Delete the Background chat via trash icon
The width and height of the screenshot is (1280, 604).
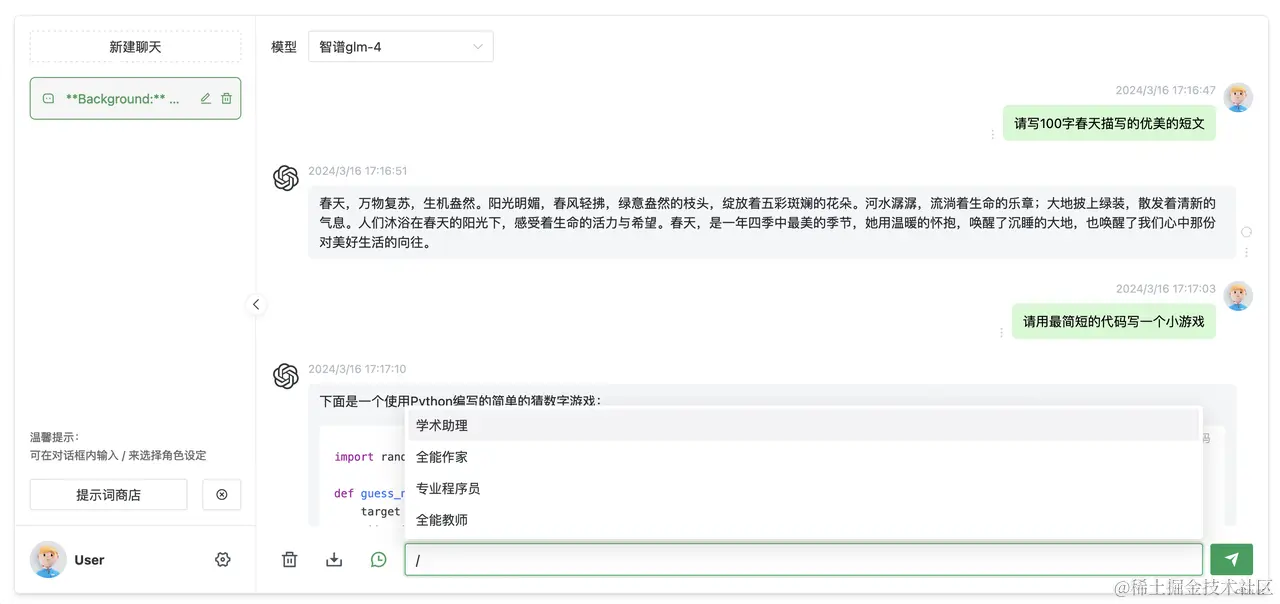pyautogui.click(x=224, y=98)
